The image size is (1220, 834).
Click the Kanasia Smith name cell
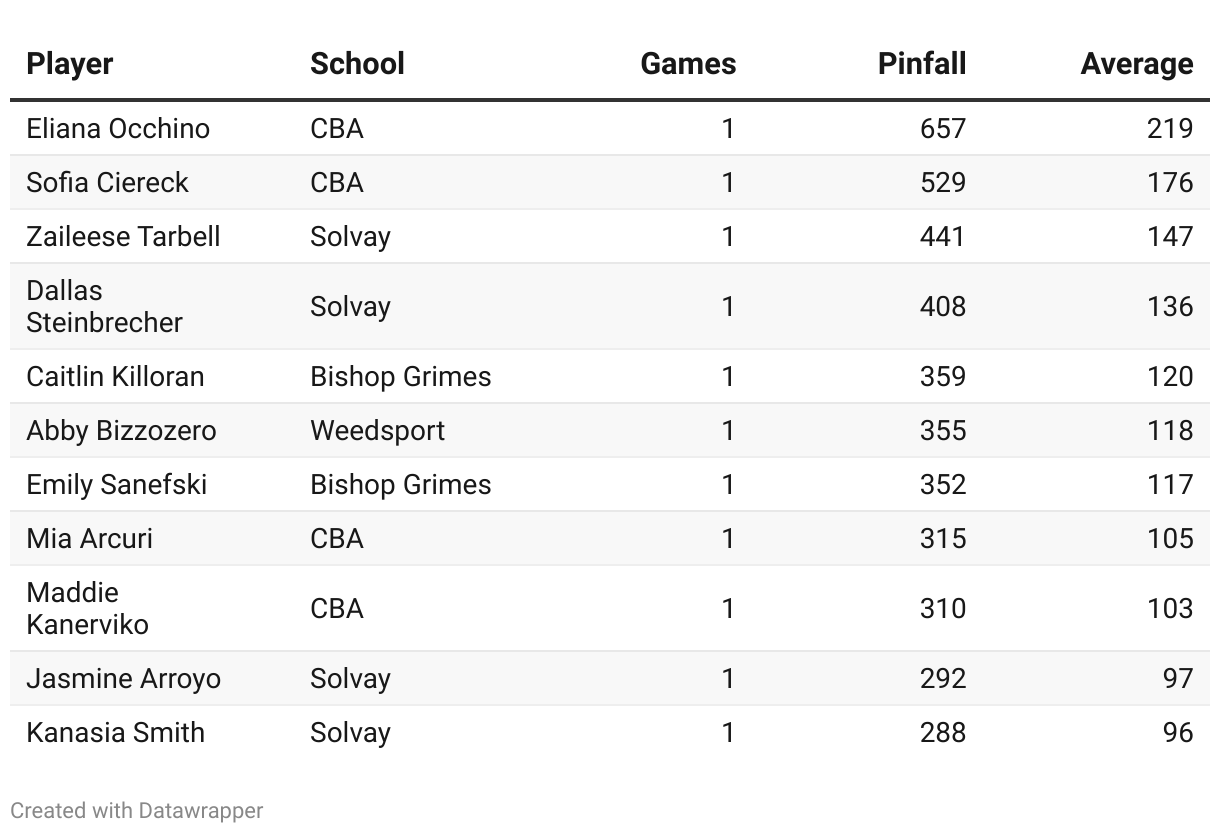tap(115, 733)
